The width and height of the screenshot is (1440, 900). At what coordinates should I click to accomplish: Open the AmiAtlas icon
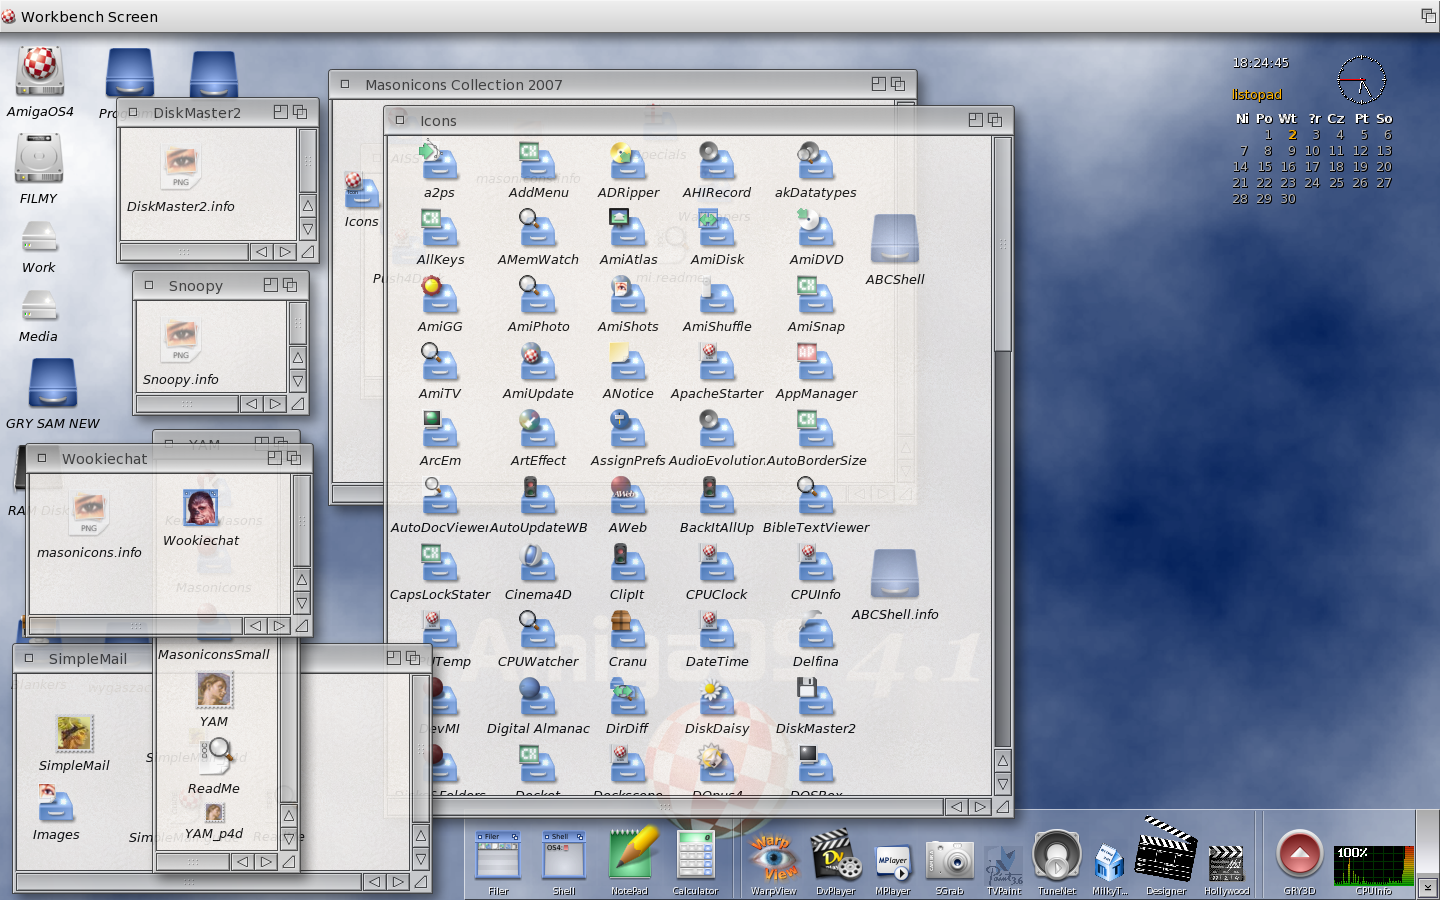628,229
